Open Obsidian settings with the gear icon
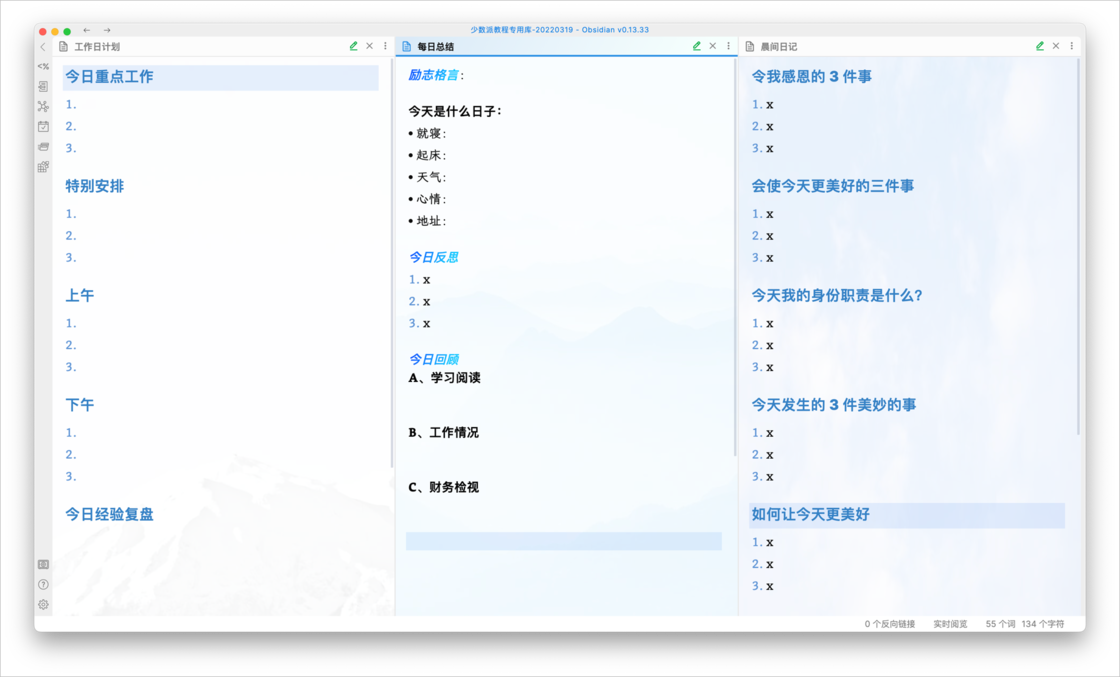Screen dimensions: 1120x677 click(x=43, y=604)
